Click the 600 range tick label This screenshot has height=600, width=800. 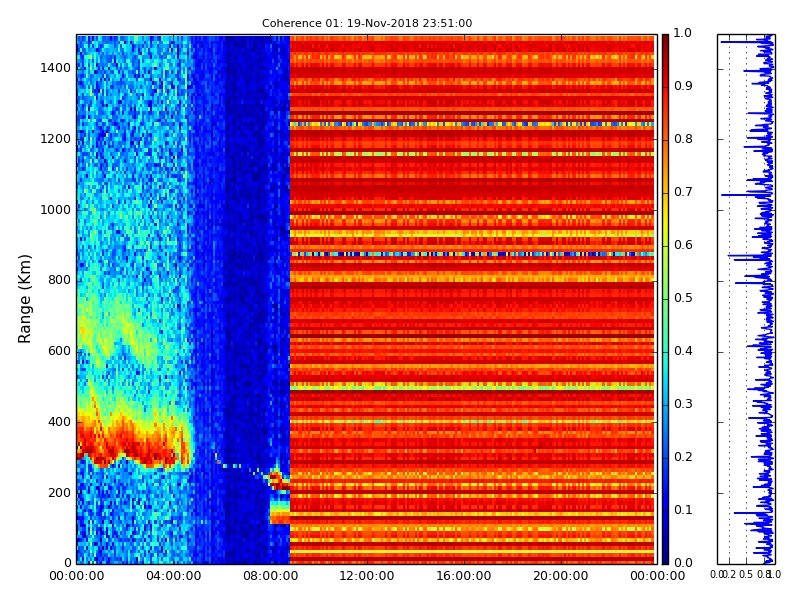pyautogui.click(x=59, y=352)
